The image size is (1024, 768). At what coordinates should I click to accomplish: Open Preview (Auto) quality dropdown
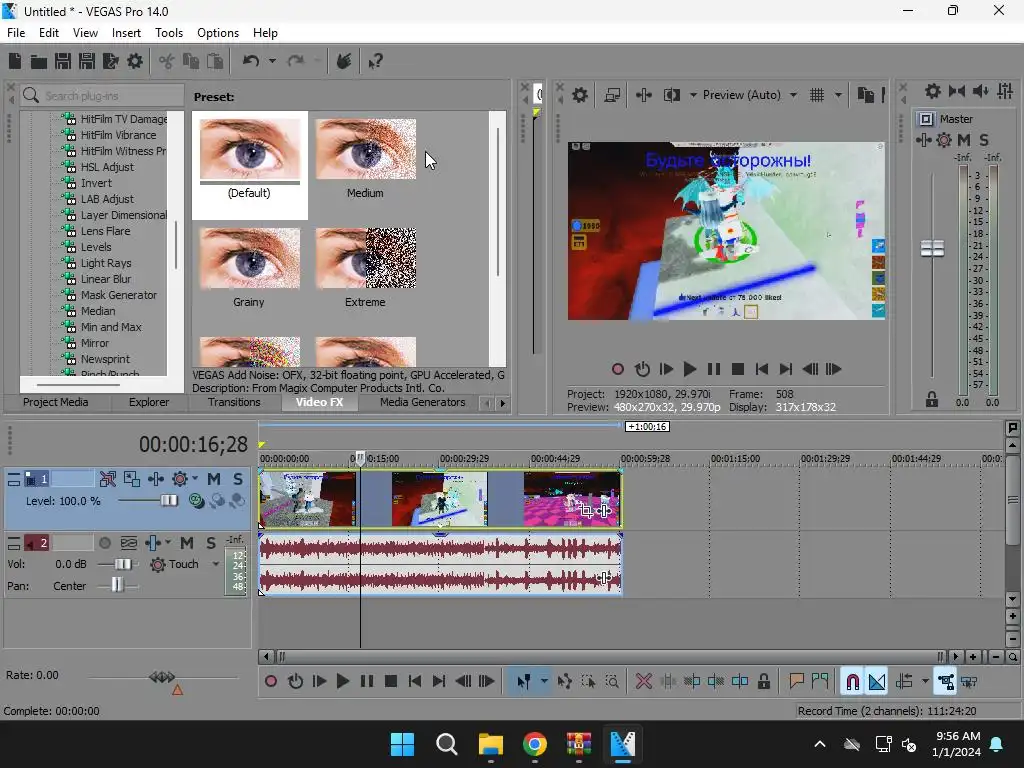(x=793, y=95)
